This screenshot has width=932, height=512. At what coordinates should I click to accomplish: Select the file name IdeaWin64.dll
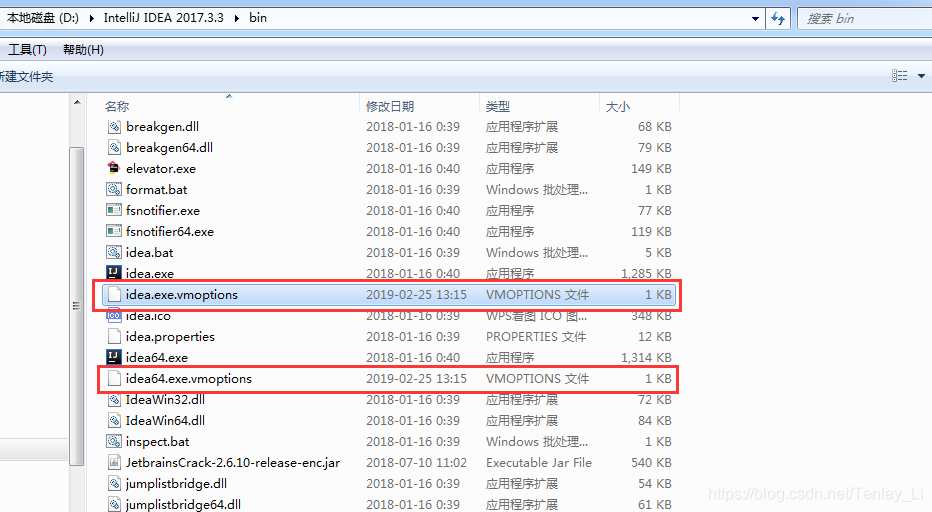(165, 421)
